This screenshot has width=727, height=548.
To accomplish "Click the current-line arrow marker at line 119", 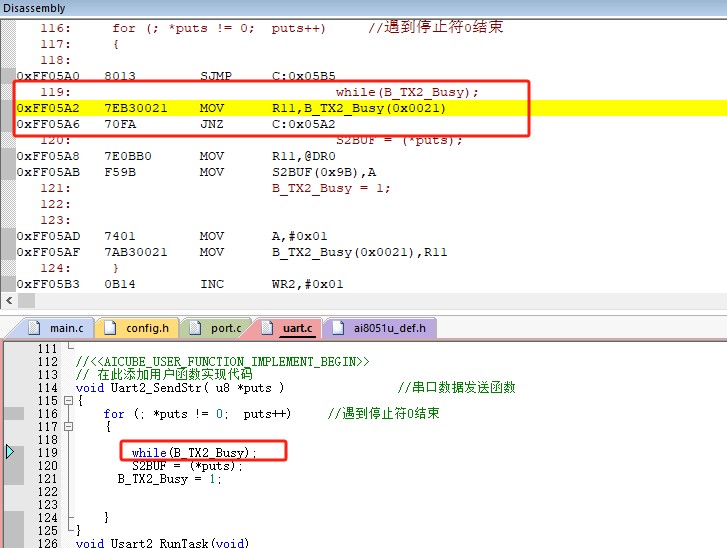I will pos(10,452).
